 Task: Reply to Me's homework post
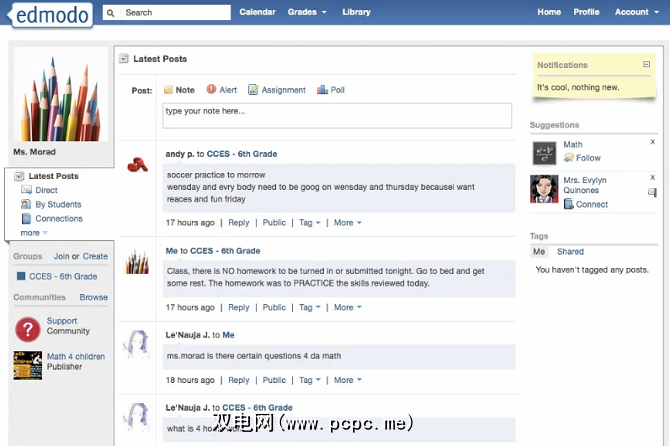point(238,307)
